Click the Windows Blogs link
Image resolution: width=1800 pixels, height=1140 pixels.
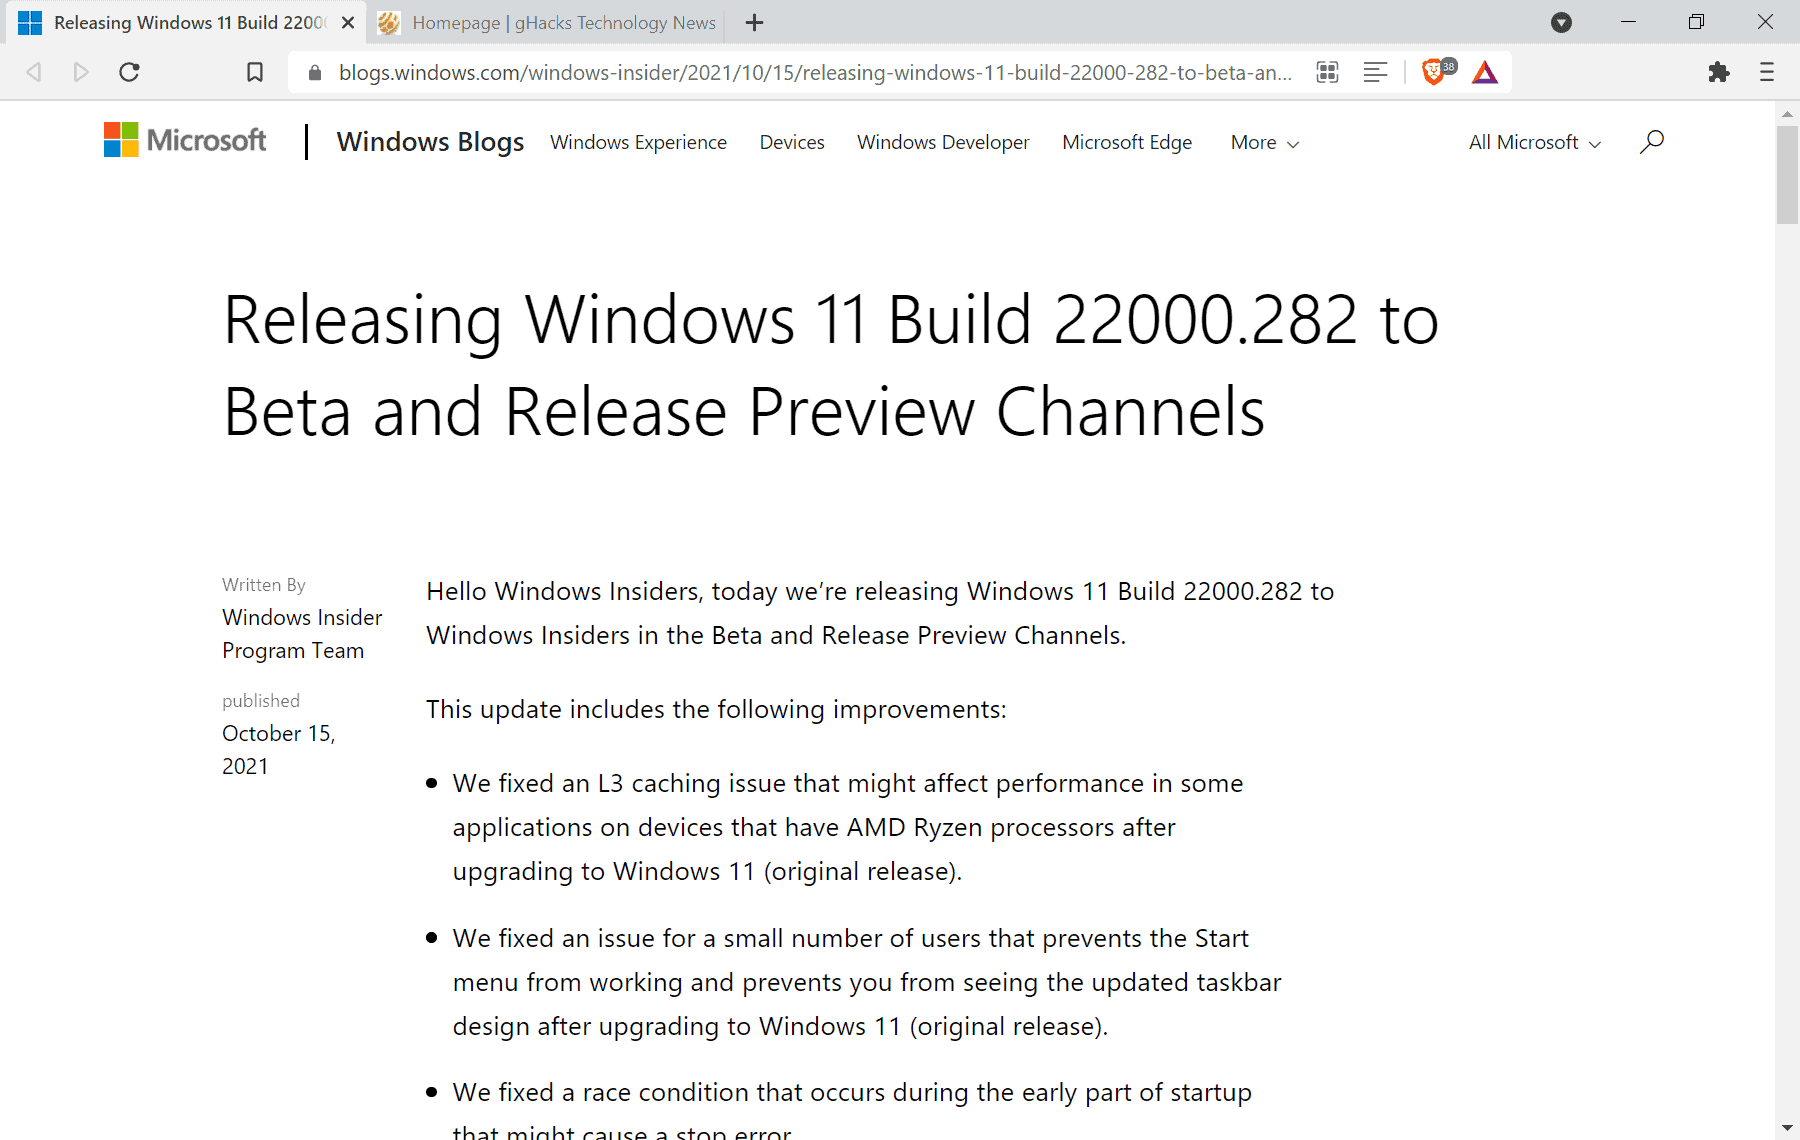(430, 141)
